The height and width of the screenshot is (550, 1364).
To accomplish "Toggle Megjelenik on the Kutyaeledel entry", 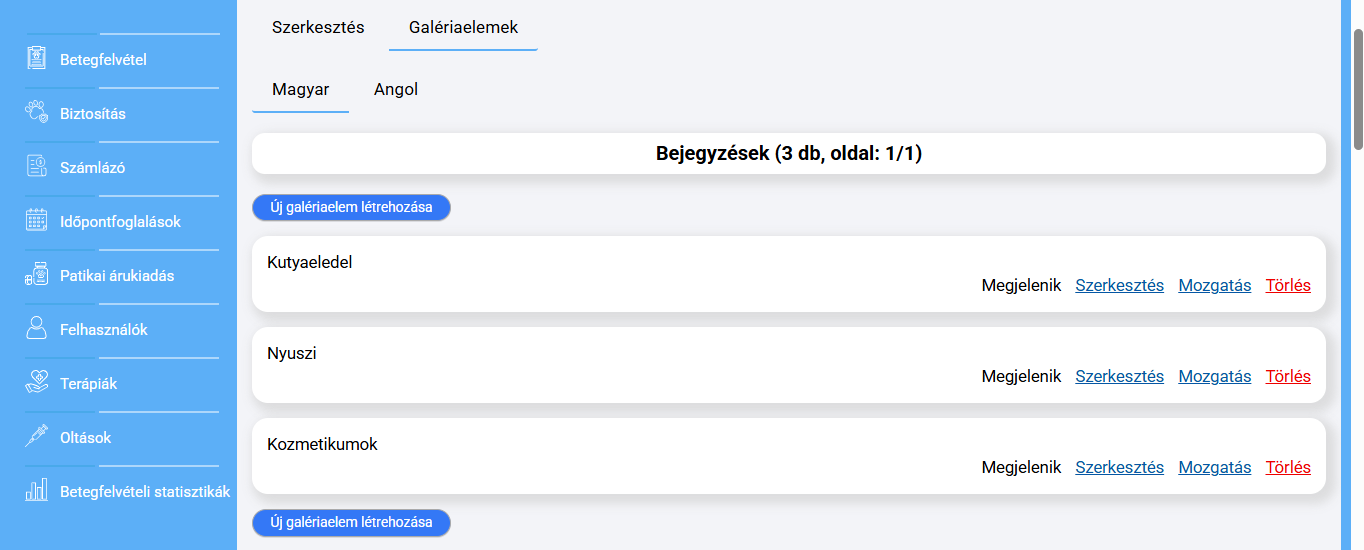I will tap(1021, 285).
